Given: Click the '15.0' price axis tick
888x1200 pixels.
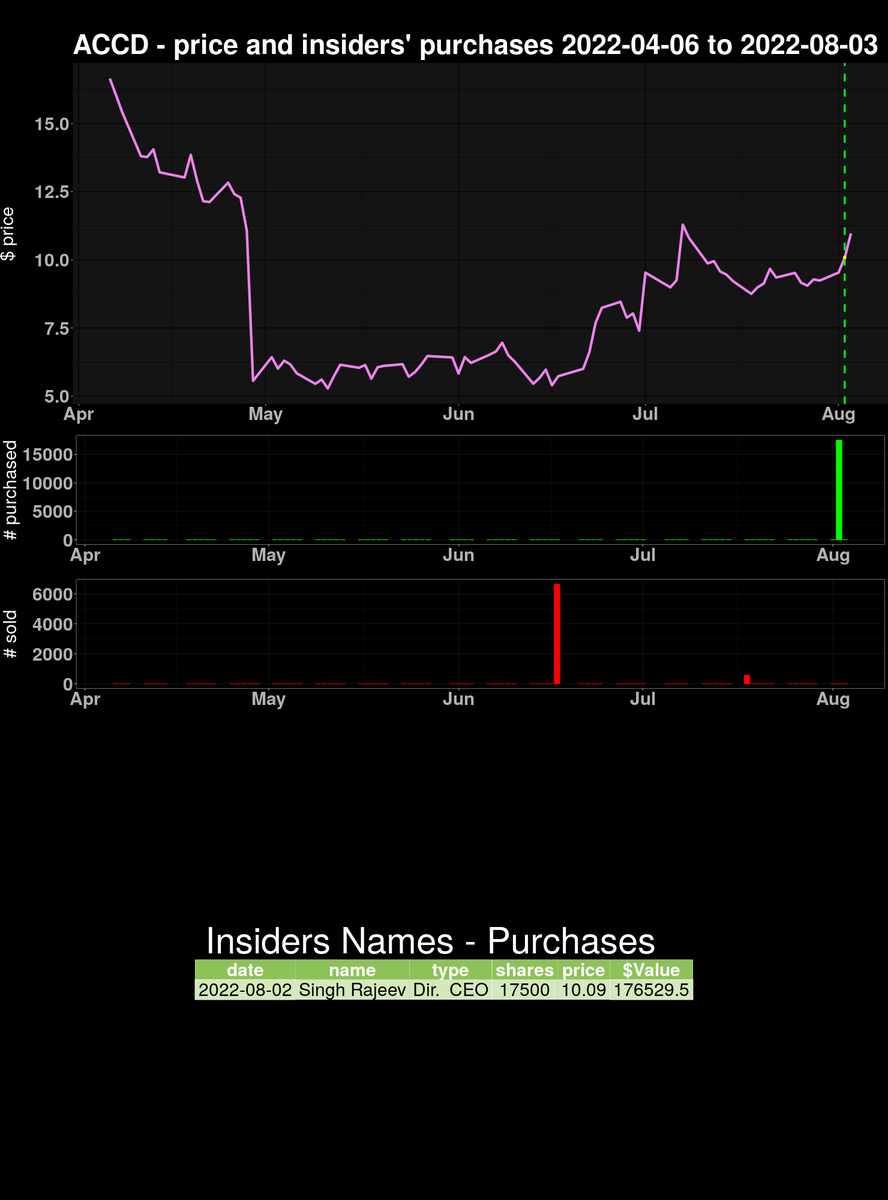Looking at the screenshot, I should [x=50, y=124].
